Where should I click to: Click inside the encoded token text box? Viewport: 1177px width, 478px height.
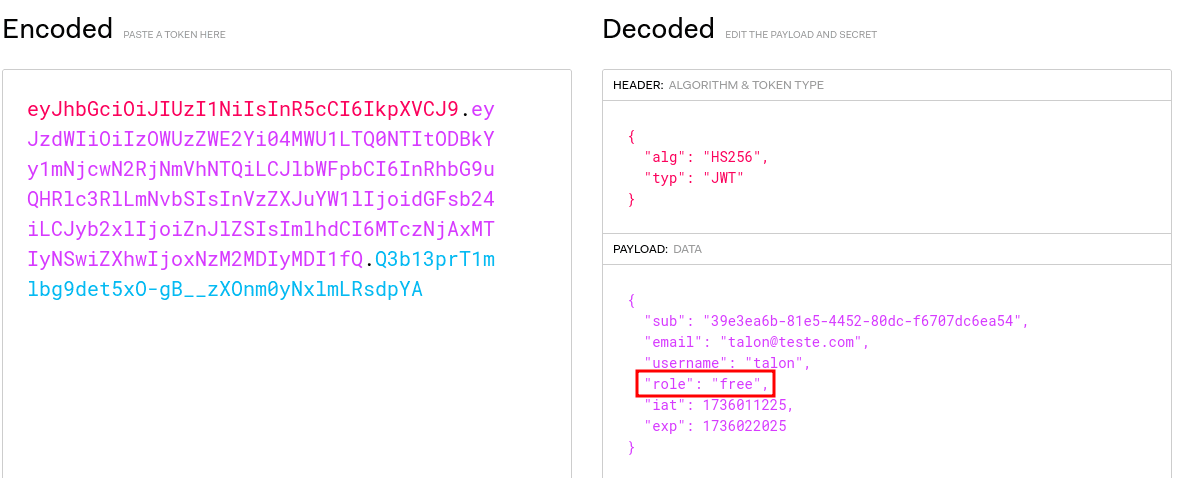click(x=287, y=274)
